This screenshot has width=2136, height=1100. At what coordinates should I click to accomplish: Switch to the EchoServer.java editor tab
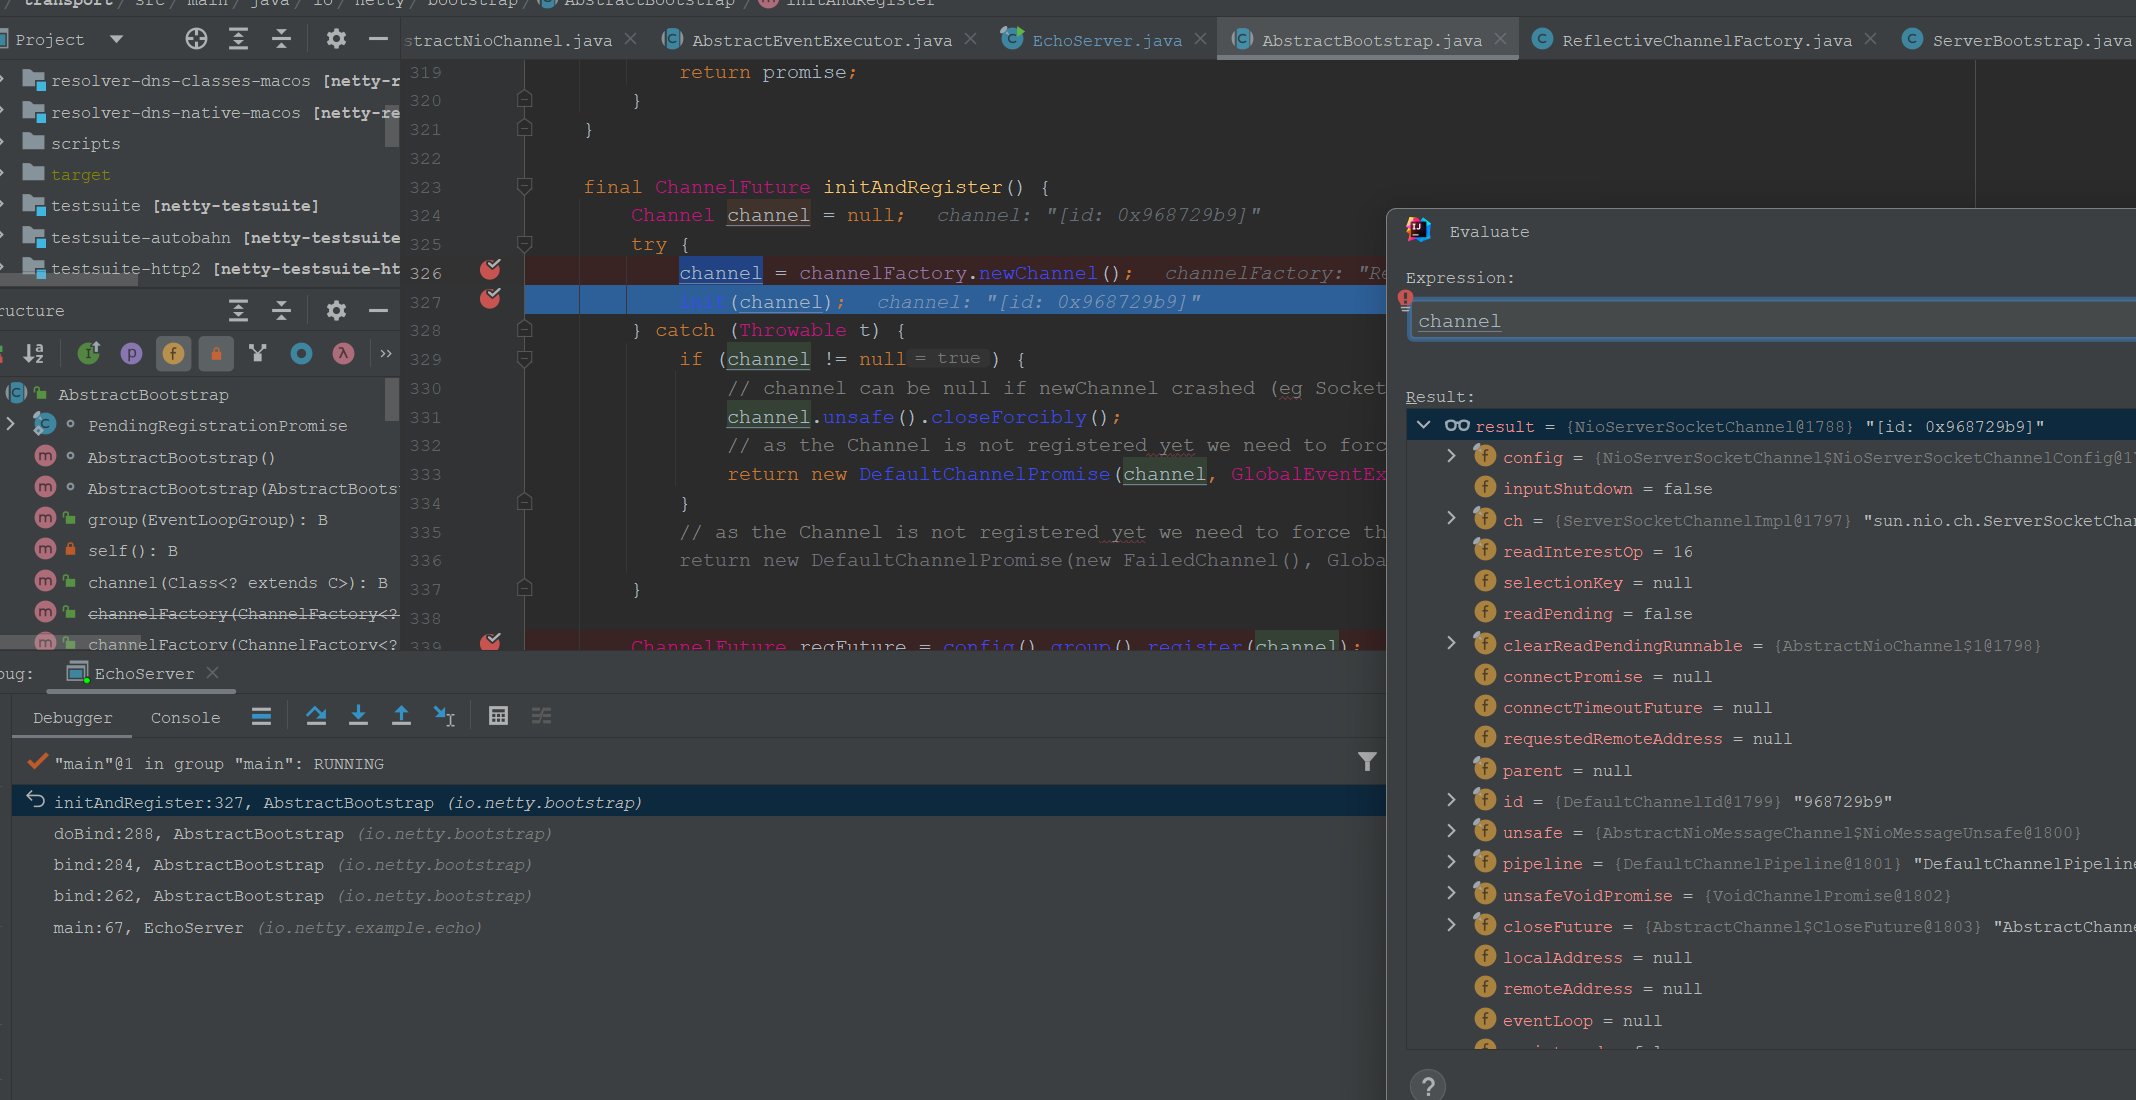[1106, 40]
